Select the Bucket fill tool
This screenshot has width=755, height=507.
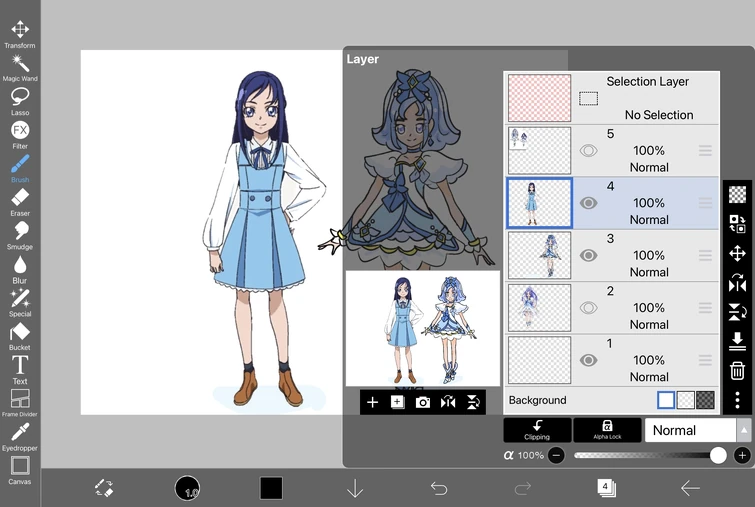20,337
